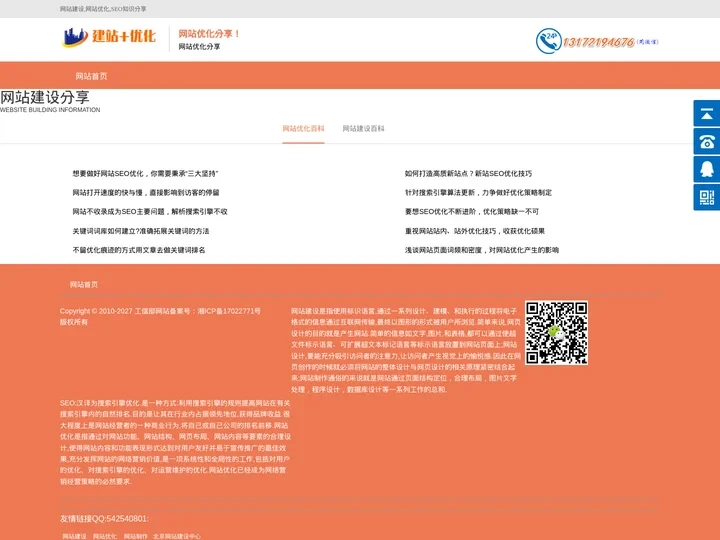Screen dimensions: 720x540
Task: Click the top bar text 网站建设,网站优化,SEO知识分享
Action: click(103, 9)
